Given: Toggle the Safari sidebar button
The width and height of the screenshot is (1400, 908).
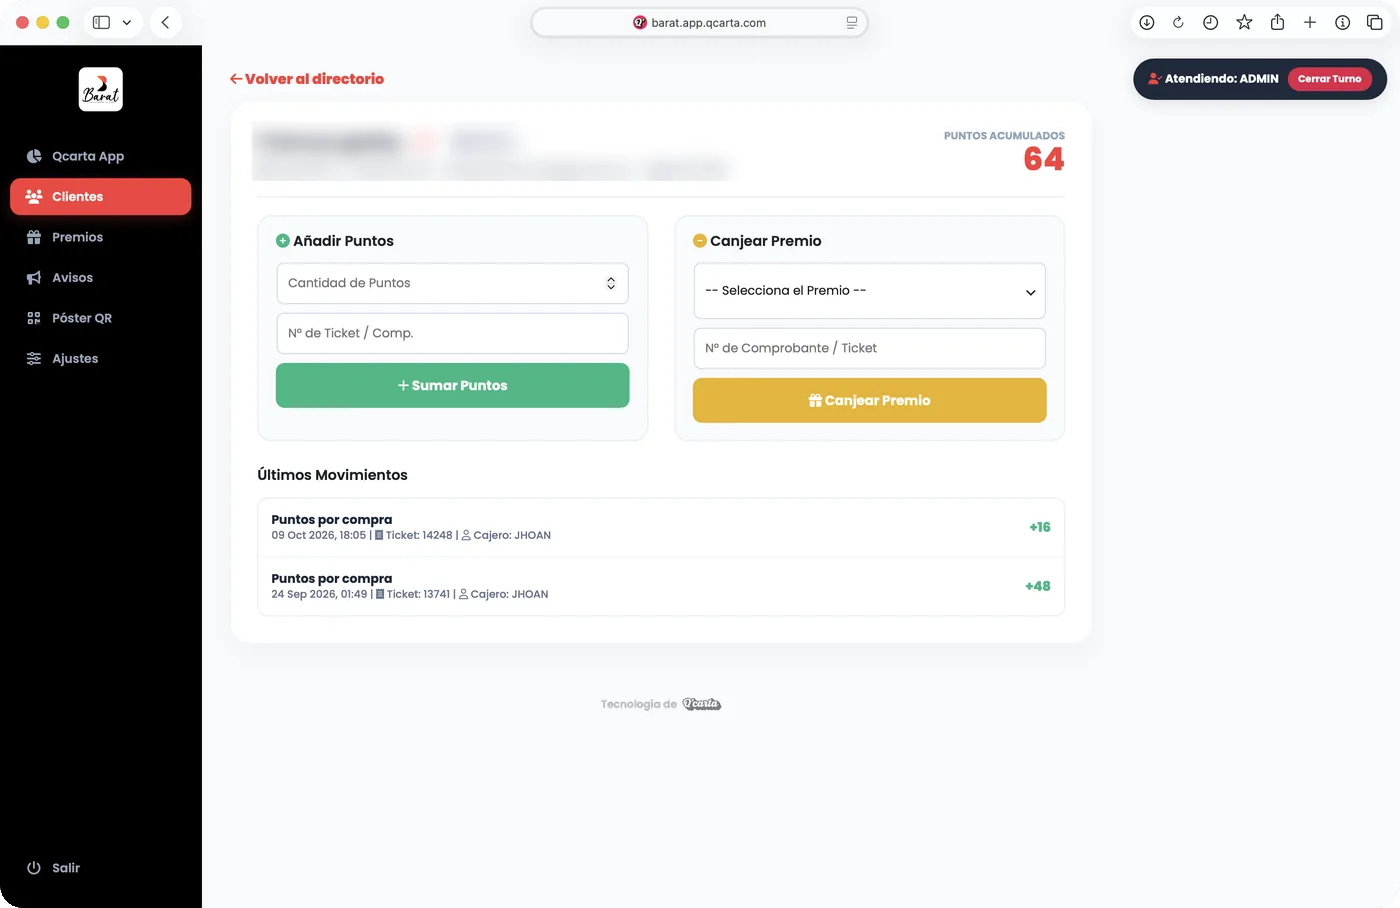Looking at the screenshot, I should [101, 22].
